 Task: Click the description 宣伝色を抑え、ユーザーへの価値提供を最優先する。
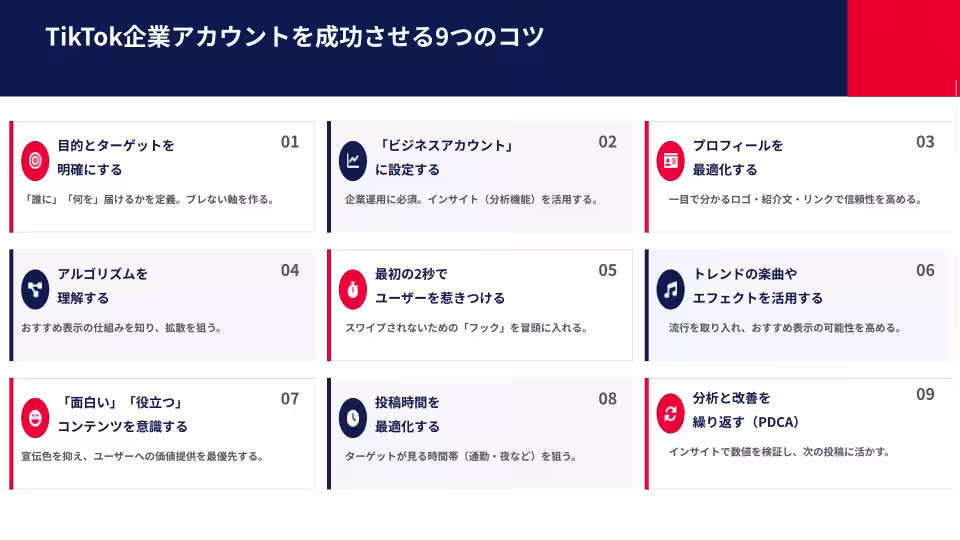(x=142, y=457)
